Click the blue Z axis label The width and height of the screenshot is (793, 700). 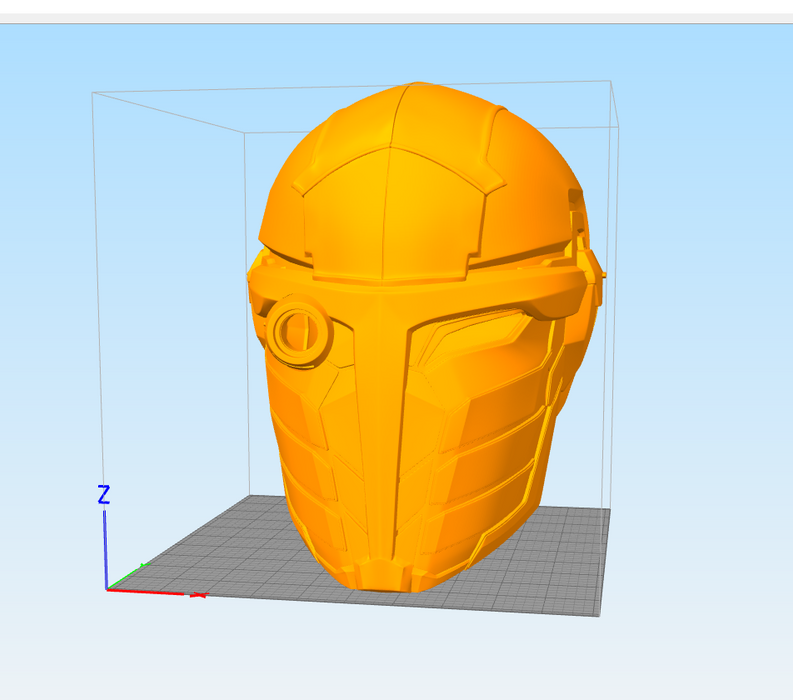tap(103, 494)
